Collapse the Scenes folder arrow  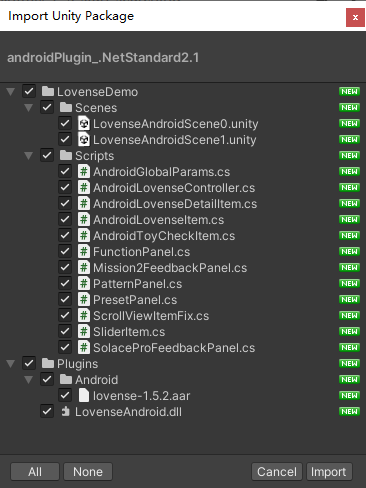point(29,108)
